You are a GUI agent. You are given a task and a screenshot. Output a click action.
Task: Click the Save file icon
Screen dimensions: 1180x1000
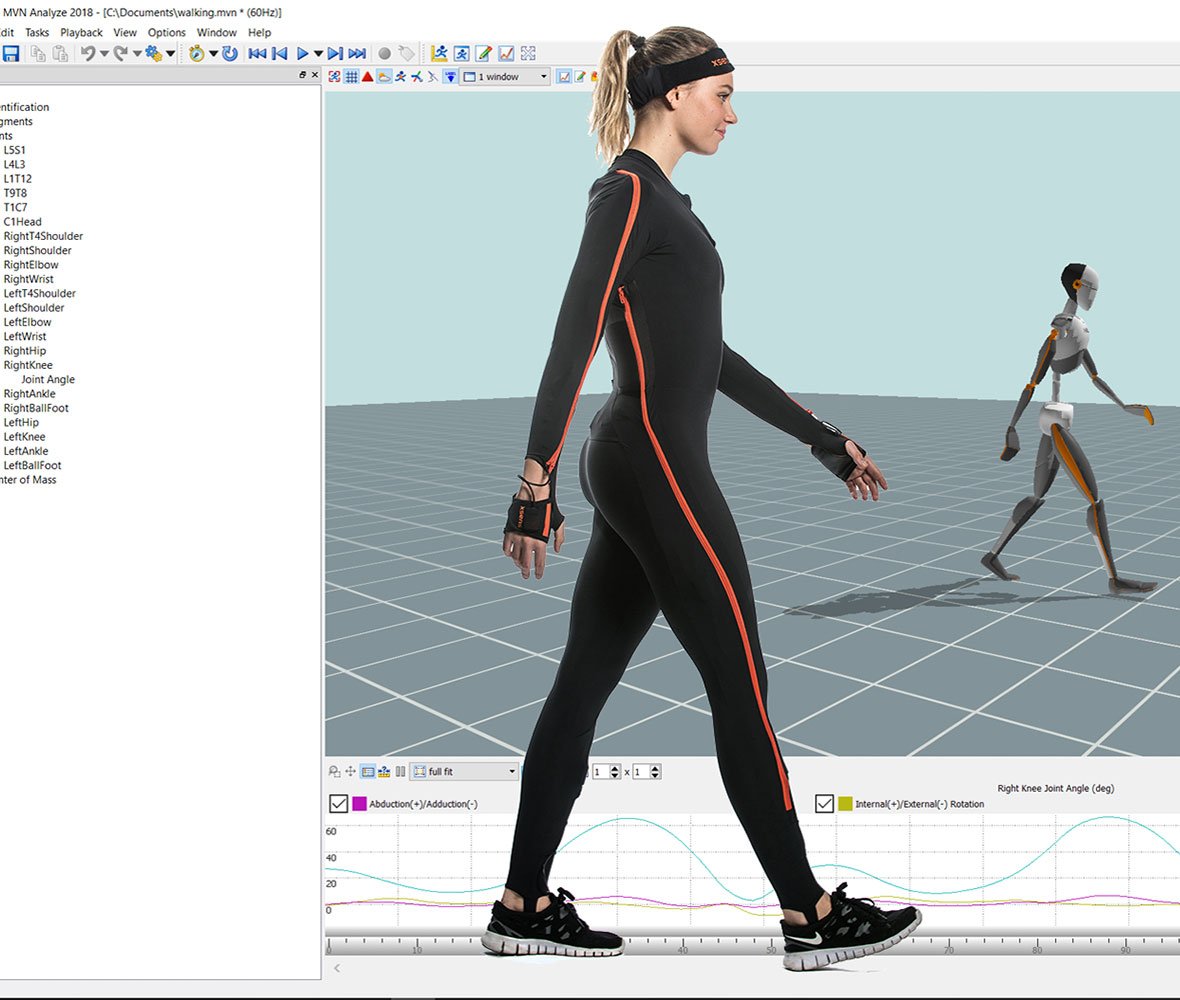point(11,54)
